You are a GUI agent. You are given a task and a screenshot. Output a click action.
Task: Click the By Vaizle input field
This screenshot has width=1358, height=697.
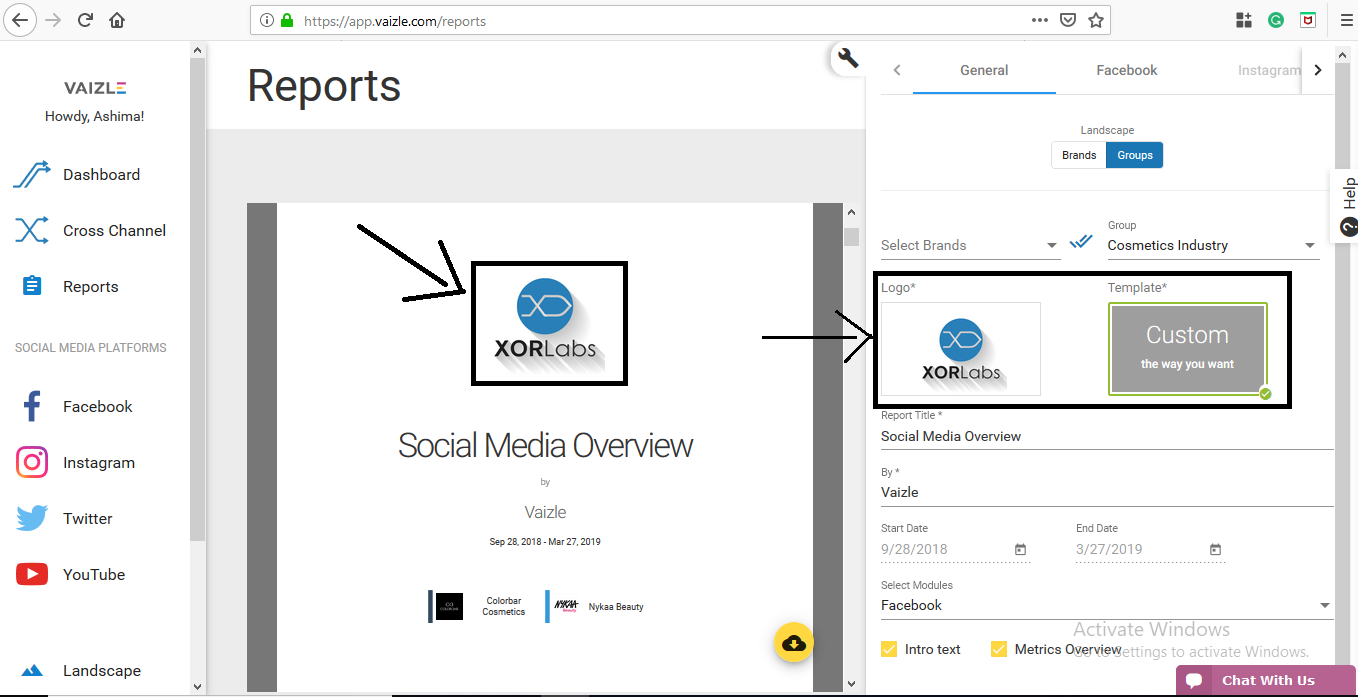[1107, 492]
